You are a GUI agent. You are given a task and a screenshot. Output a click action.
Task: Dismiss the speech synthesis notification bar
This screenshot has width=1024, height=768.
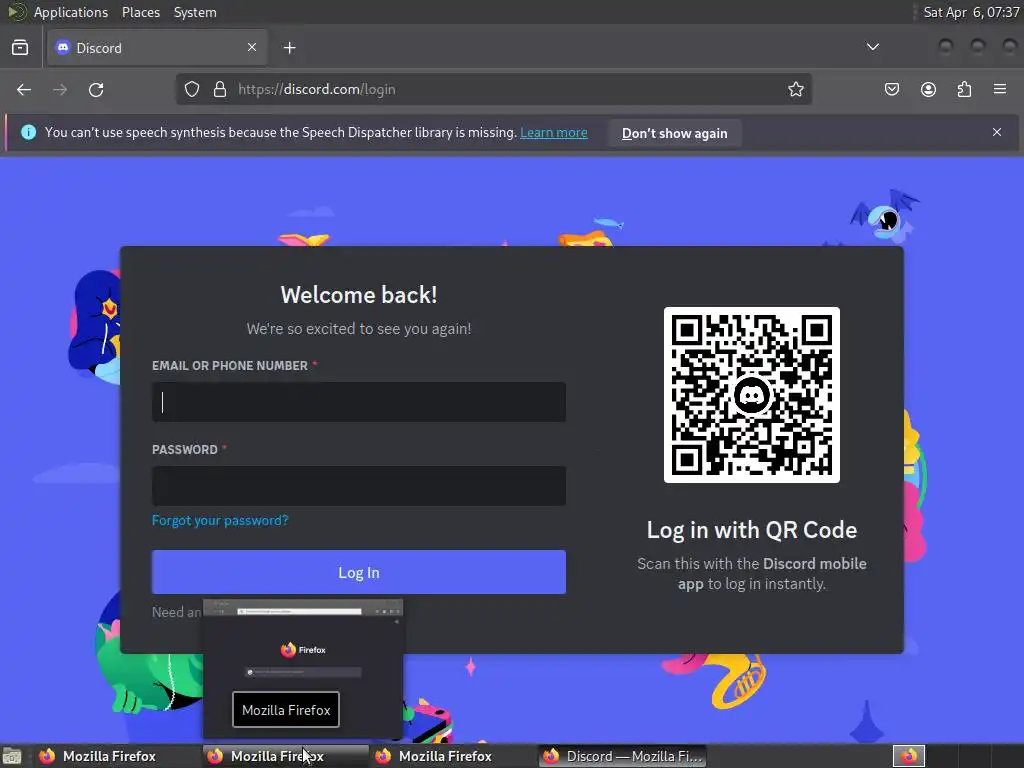[997, 132]
